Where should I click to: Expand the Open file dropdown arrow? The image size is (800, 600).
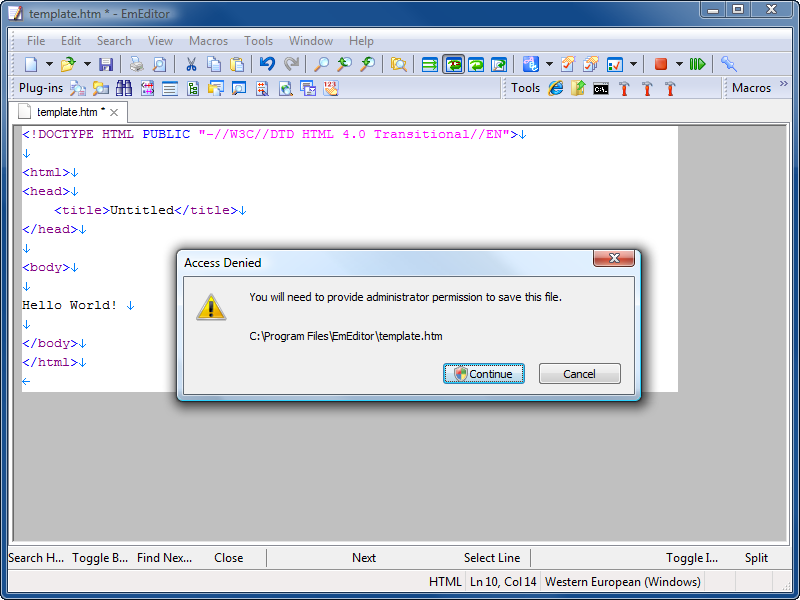(87, 64)
